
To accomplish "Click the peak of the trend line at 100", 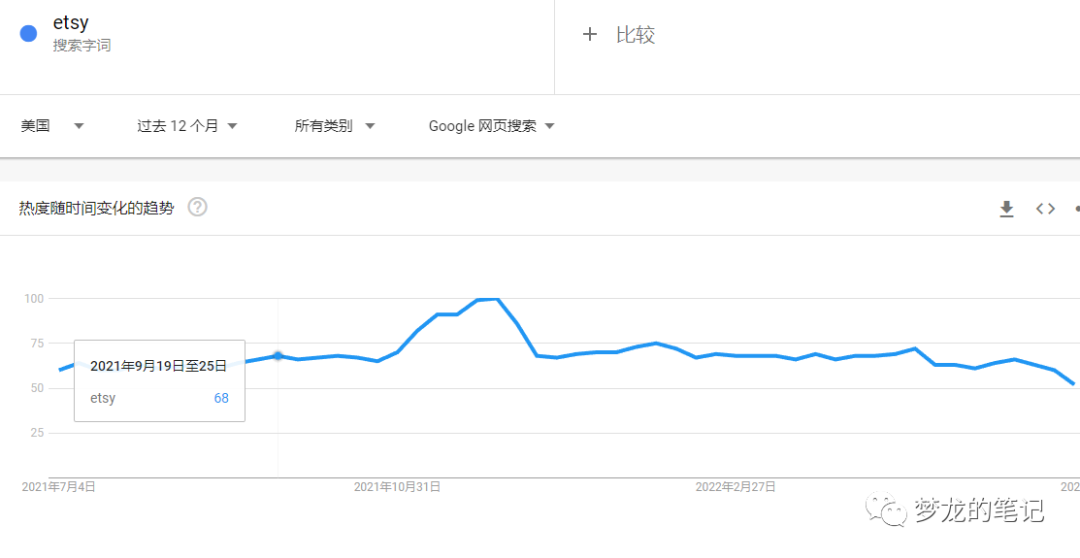I will [x=497, y=299].
